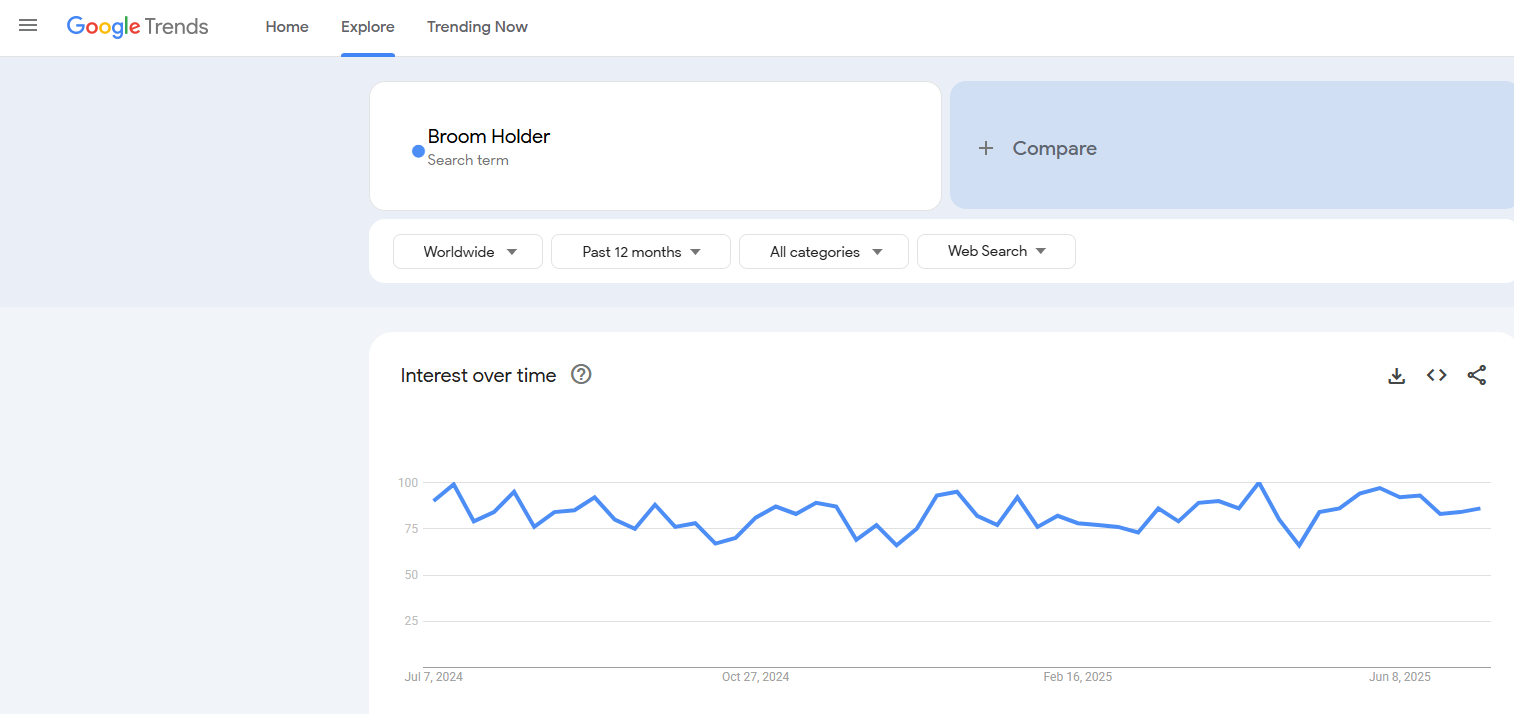The width and height of the screenshot is (1514, 714).
Task: Click the Google Trends logo
Action: pos(138,27)
